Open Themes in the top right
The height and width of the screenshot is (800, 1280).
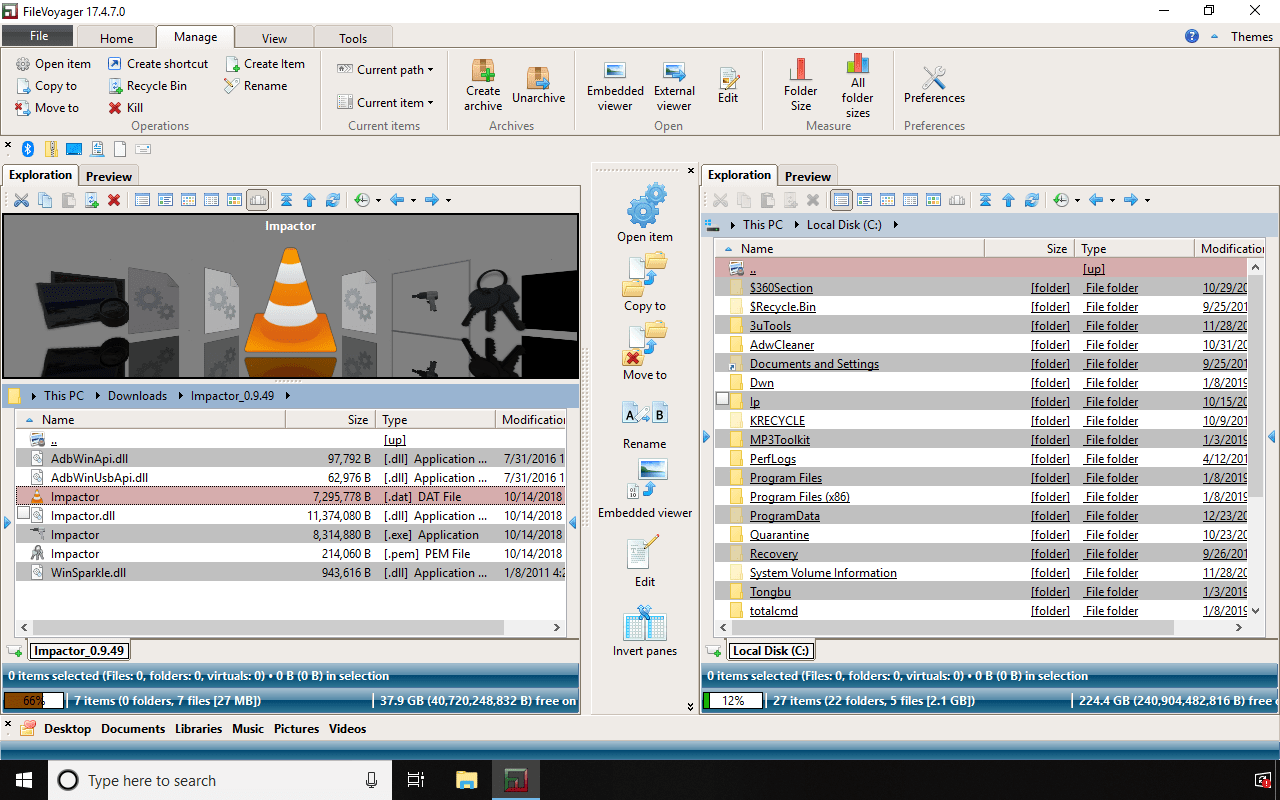coord(1252,36)
